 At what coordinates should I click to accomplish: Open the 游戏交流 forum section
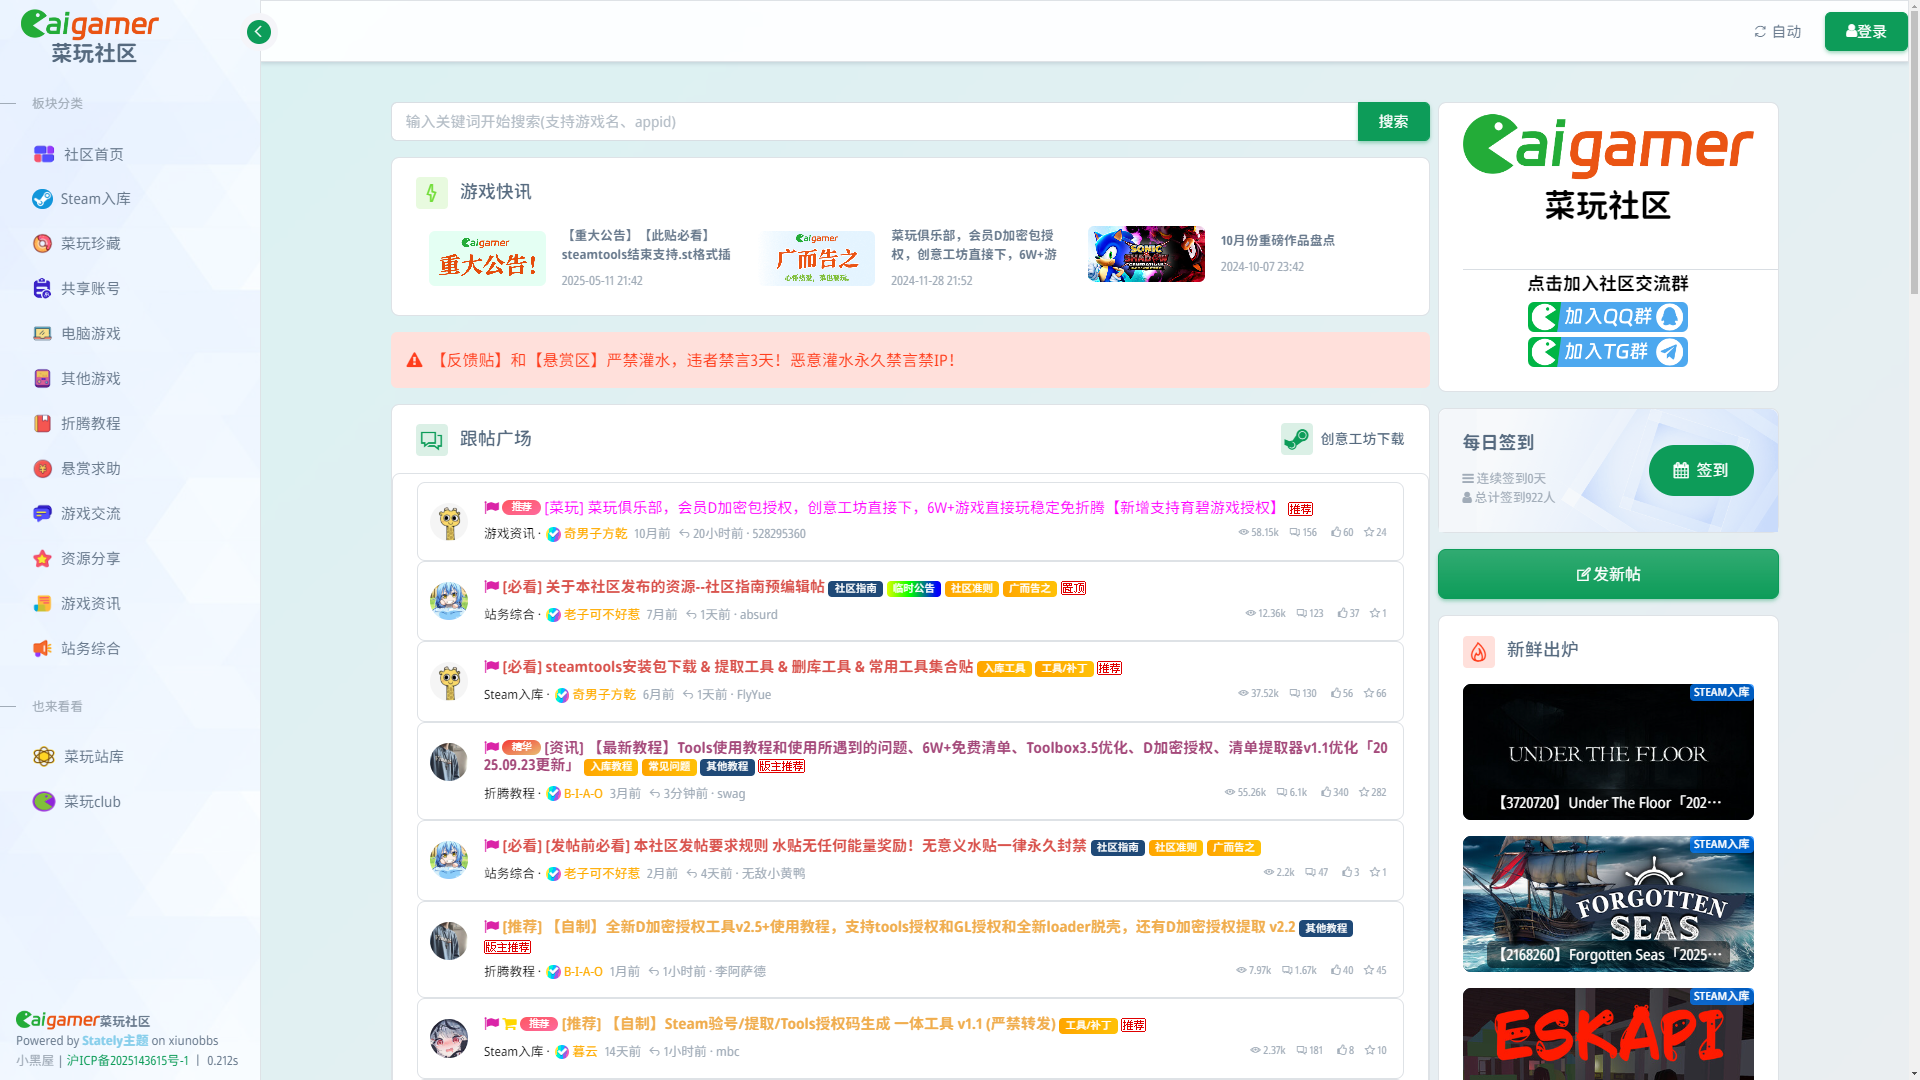coord(90,514)
